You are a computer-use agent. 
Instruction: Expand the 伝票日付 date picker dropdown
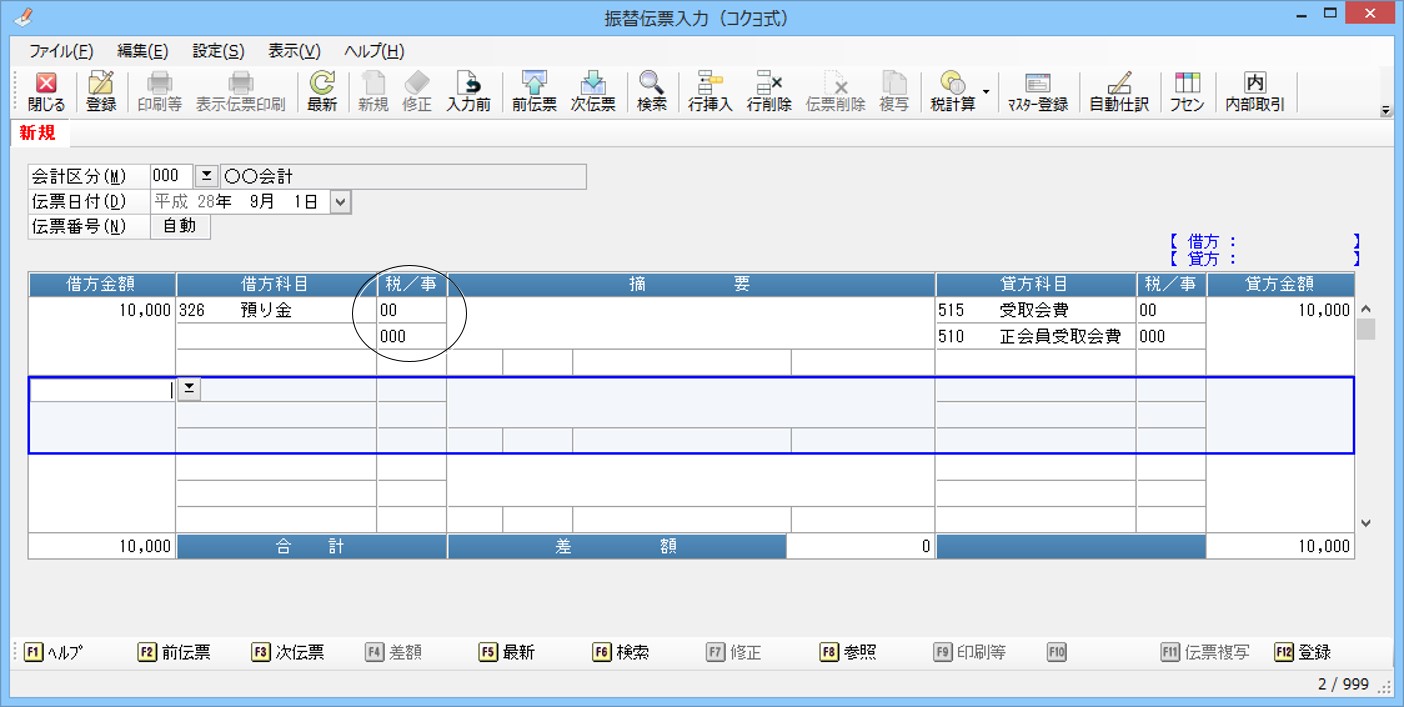(340, 202)
